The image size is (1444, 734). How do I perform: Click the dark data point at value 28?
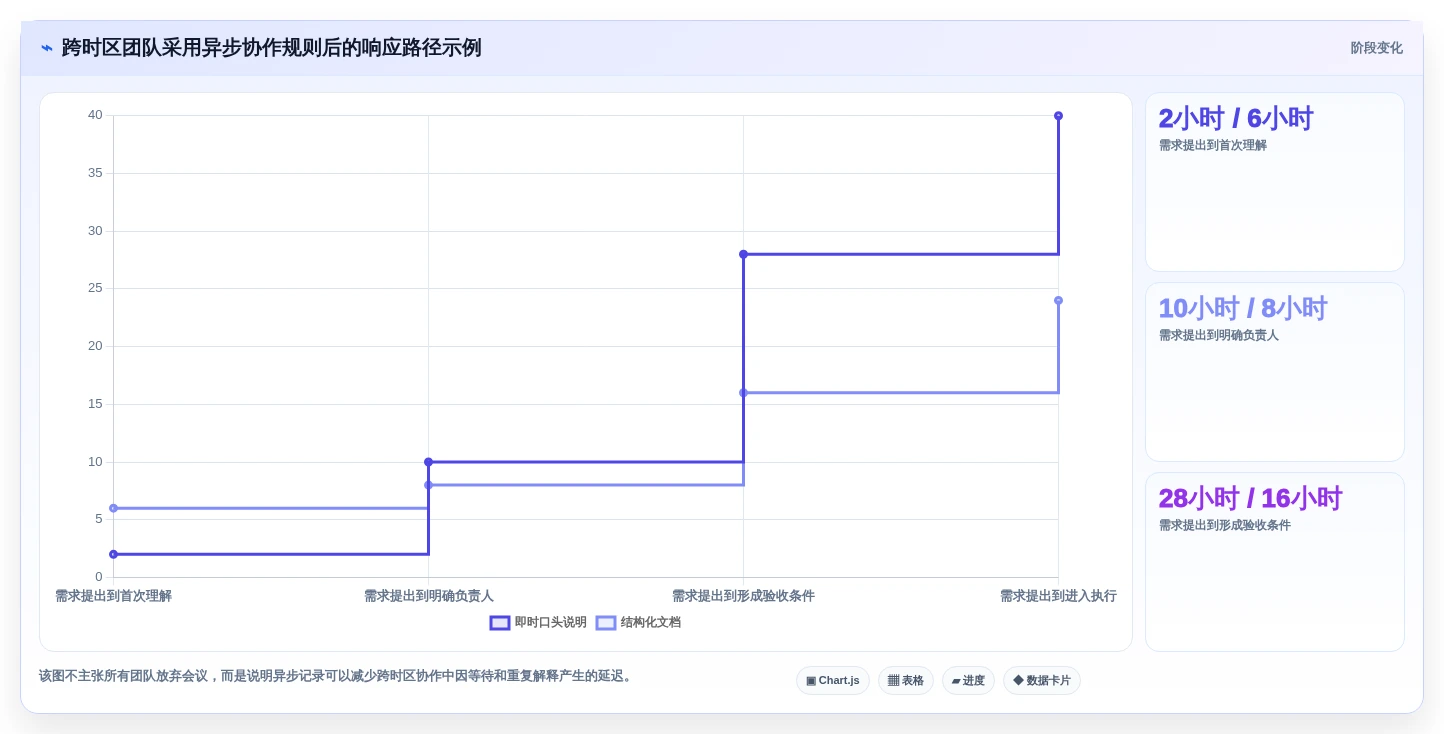pos(743,254)
